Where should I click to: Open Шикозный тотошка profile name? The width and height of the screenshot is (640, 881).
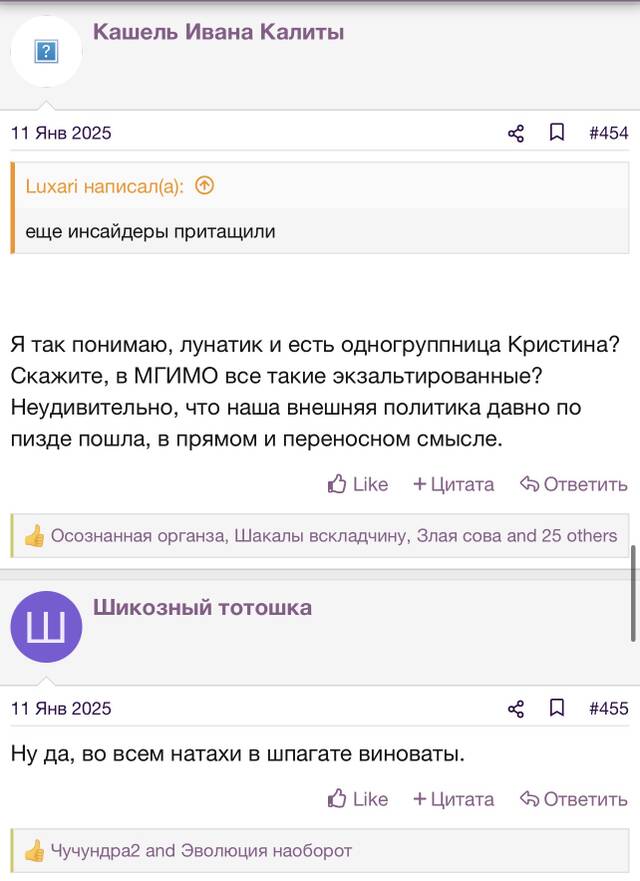point(202,607)
